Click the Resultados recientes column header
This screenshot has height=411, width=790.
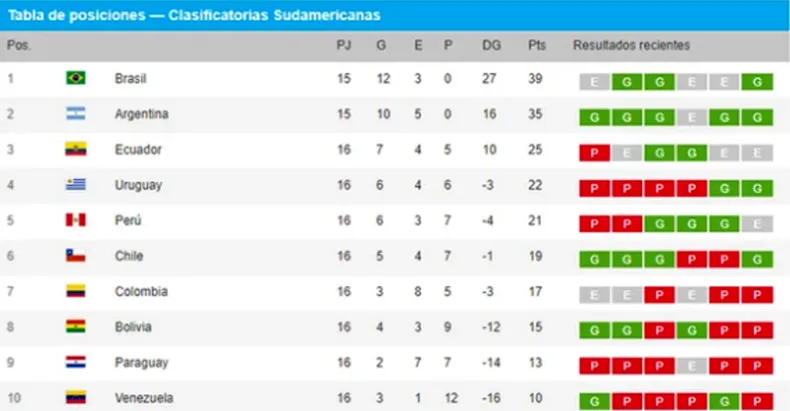point(631,45)
